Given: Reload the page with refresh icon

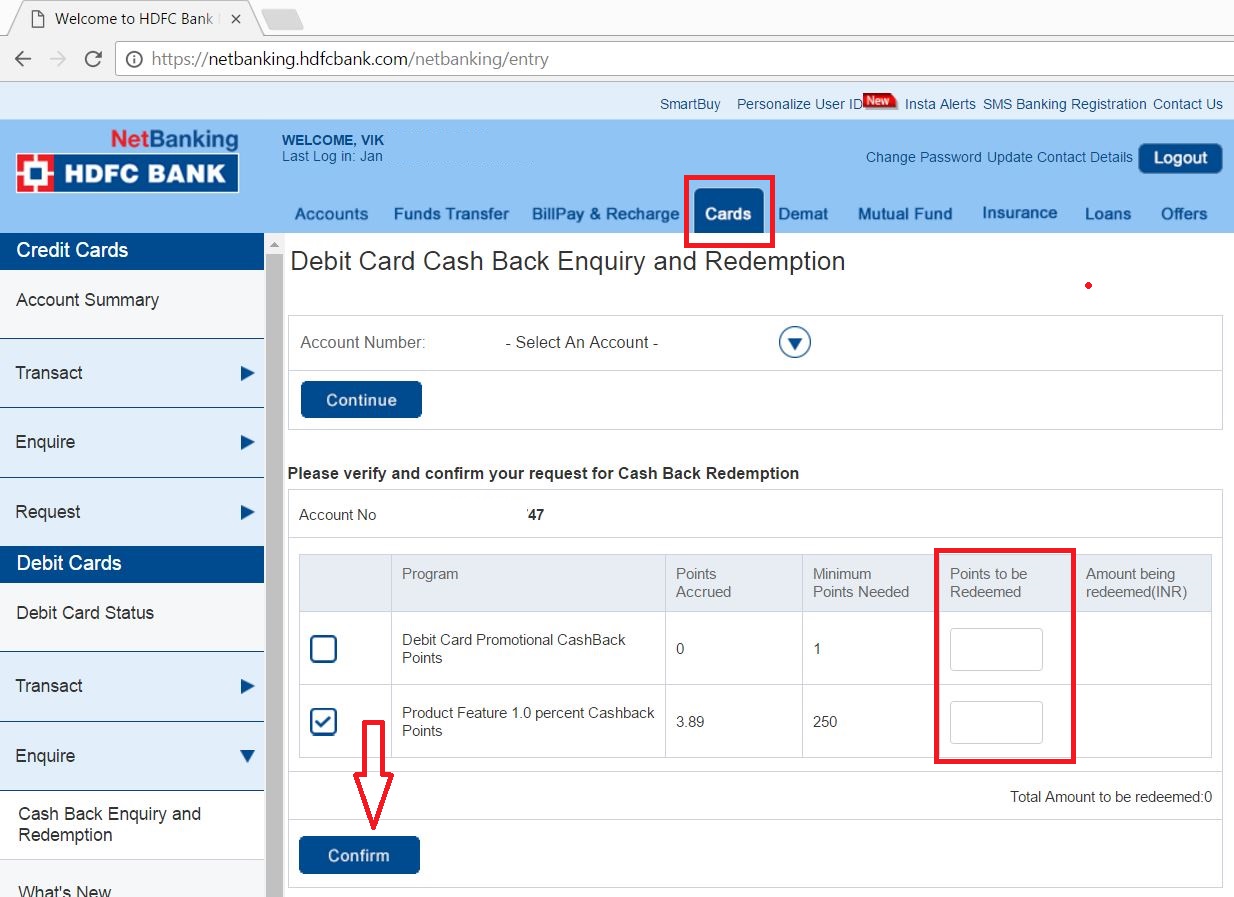Looking at the screenshot, I should point(93,59).
